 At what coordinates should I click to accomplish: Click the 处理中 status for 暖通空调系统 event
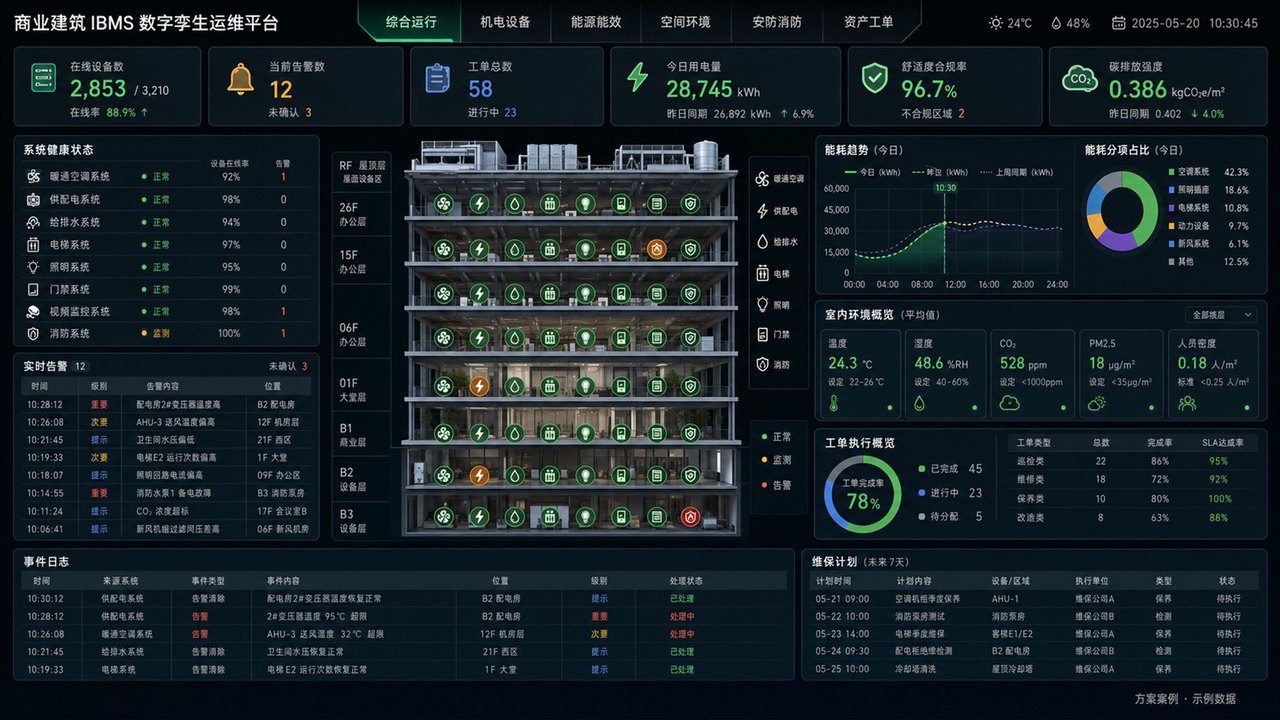[682, 634]
